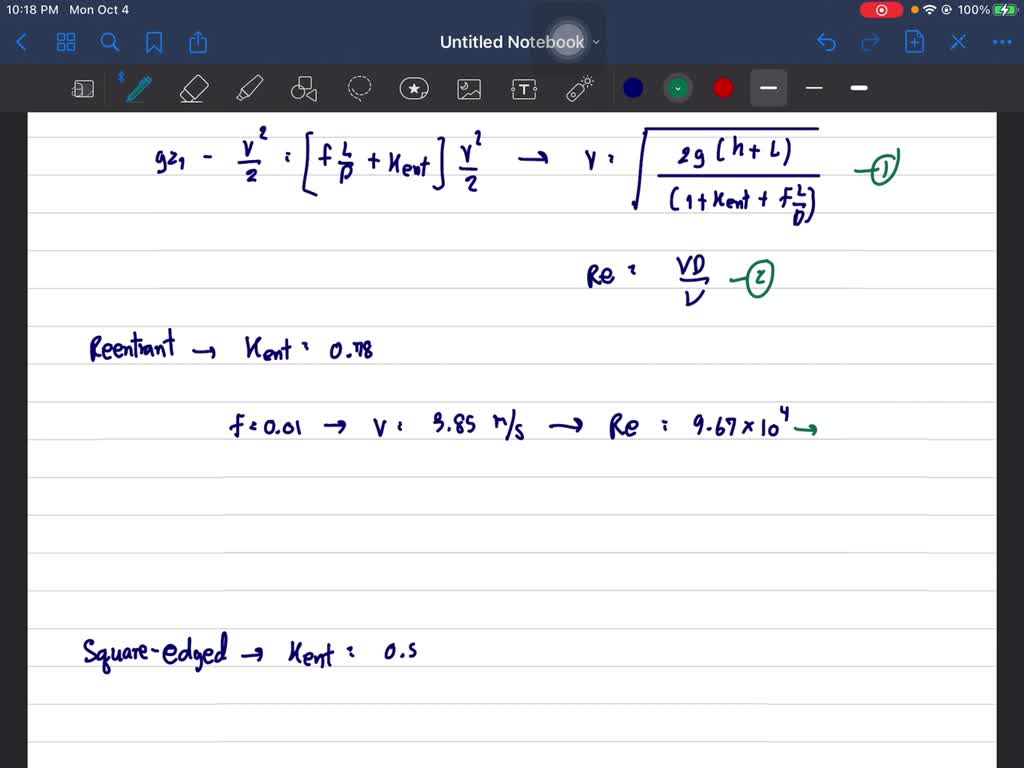Open the search in the notebook
1024x768 pixels.
click(x=108, y=42)
